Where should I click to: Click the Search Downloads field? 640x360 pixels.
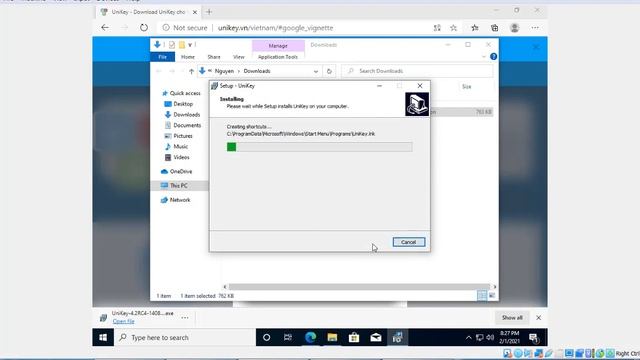click(x=417, y=71)
